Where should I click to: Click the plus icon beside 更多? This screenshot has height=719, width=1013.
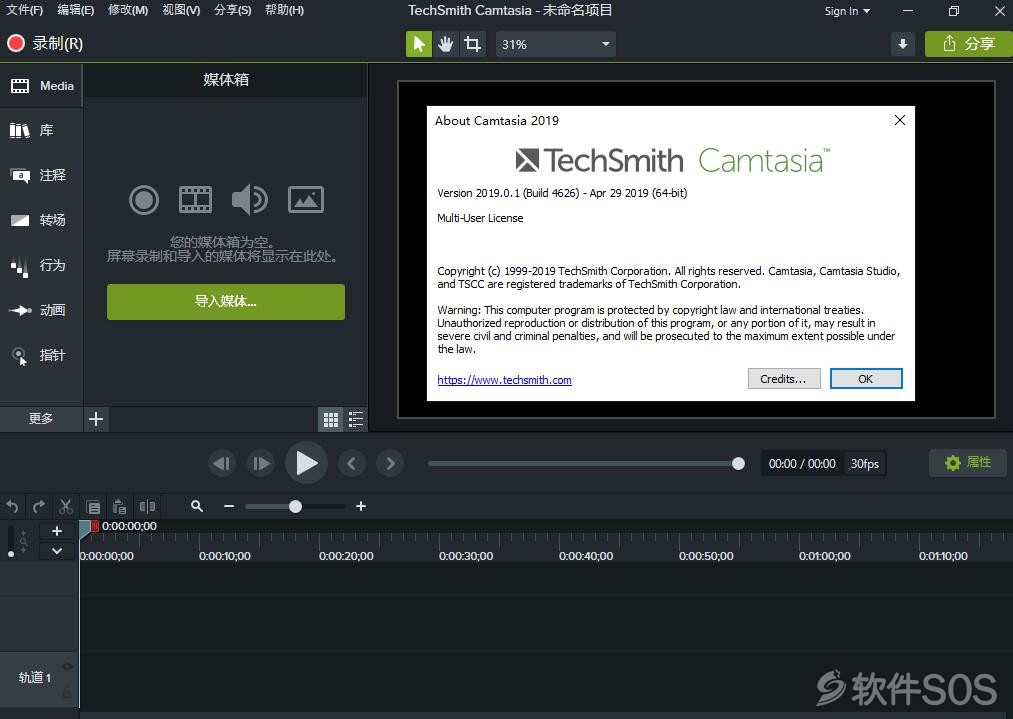[x=96, y=419]
